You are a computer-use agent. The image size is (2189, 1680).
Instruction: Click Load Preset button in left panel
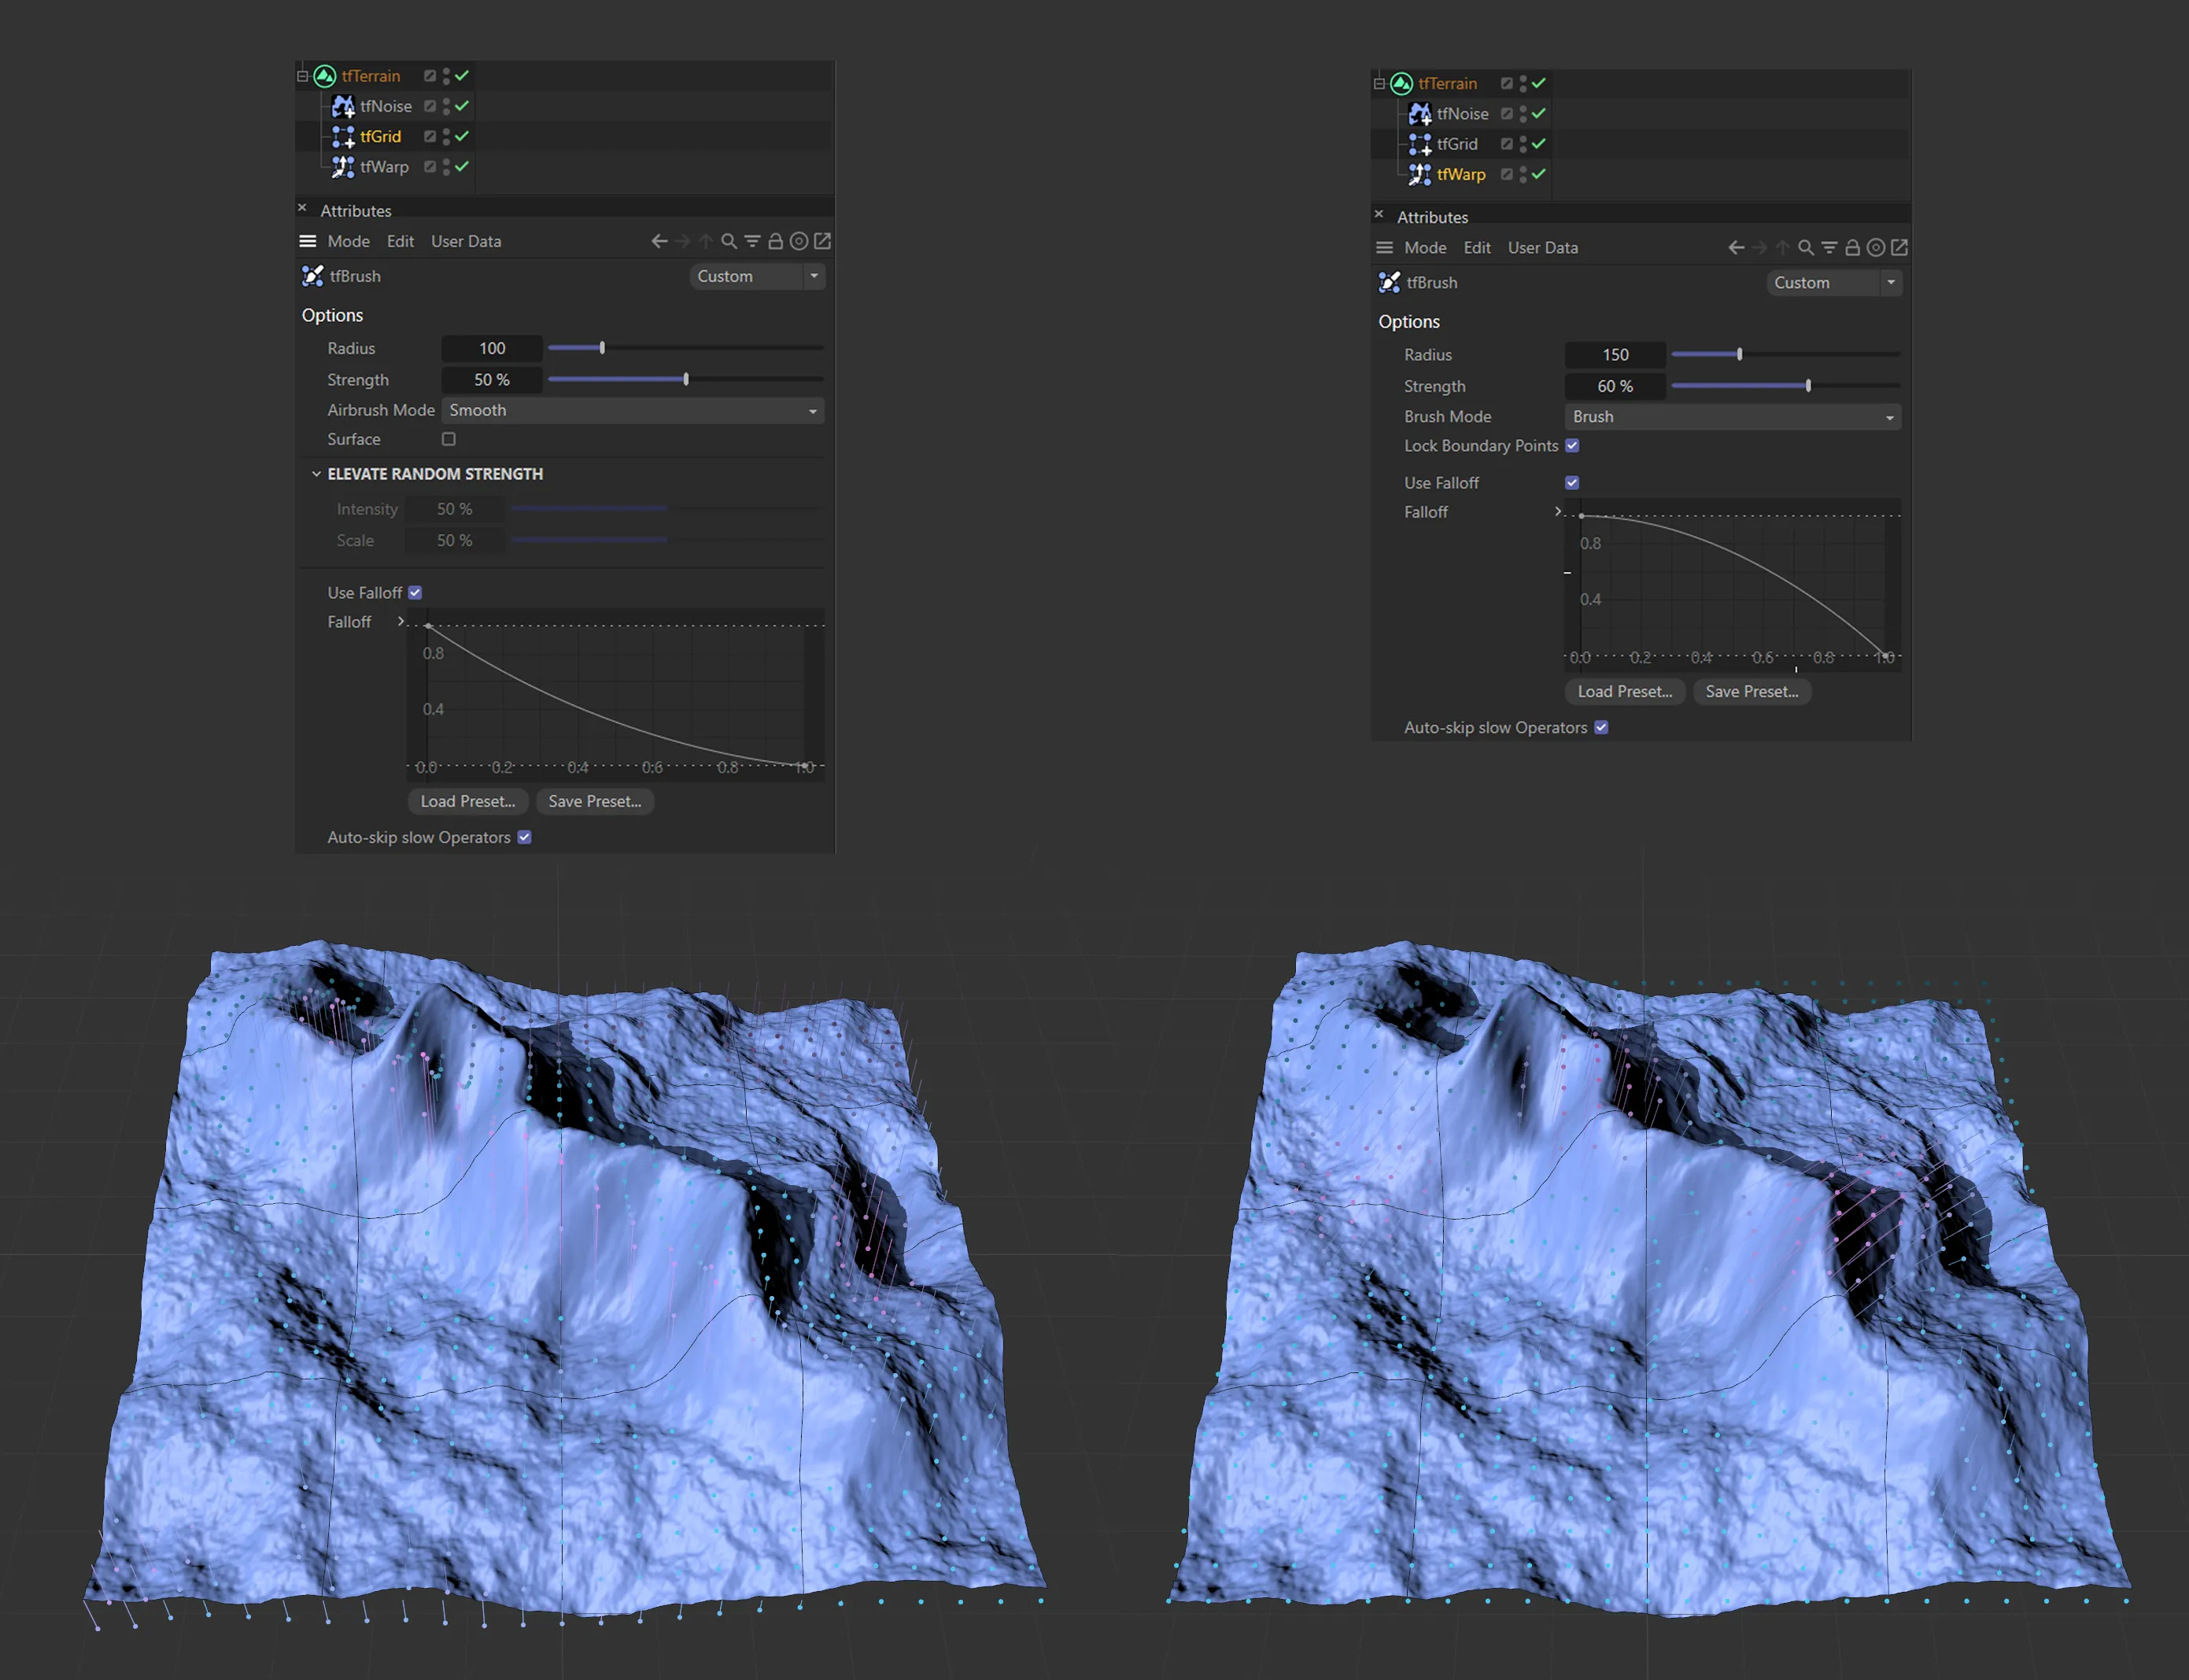(467, 801)
